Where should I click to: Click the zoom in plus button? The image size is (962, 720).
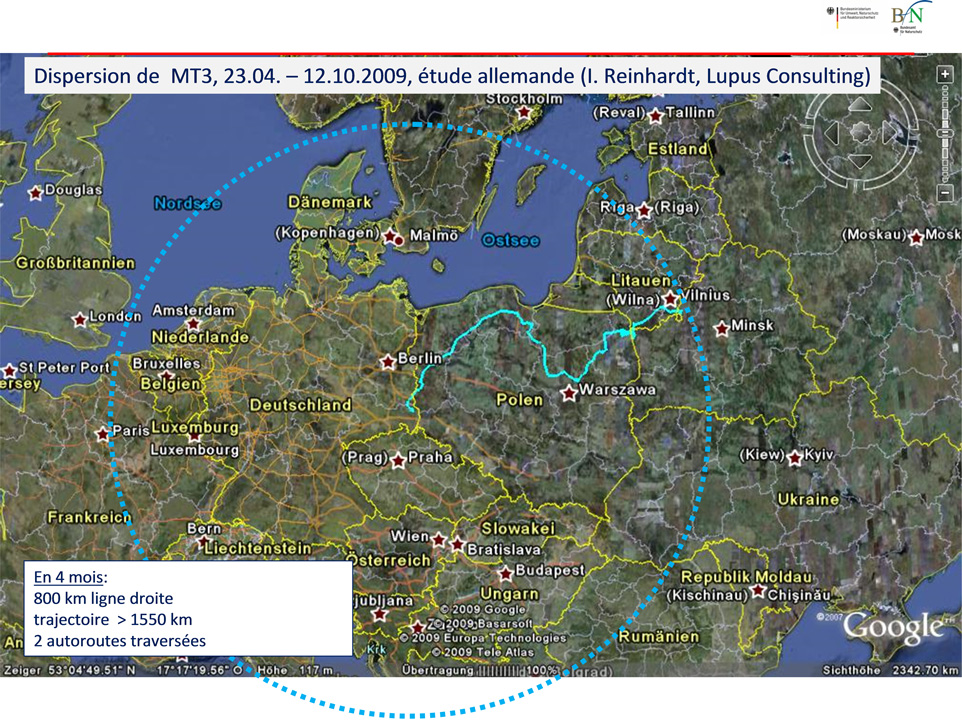(x=945, y=74)
